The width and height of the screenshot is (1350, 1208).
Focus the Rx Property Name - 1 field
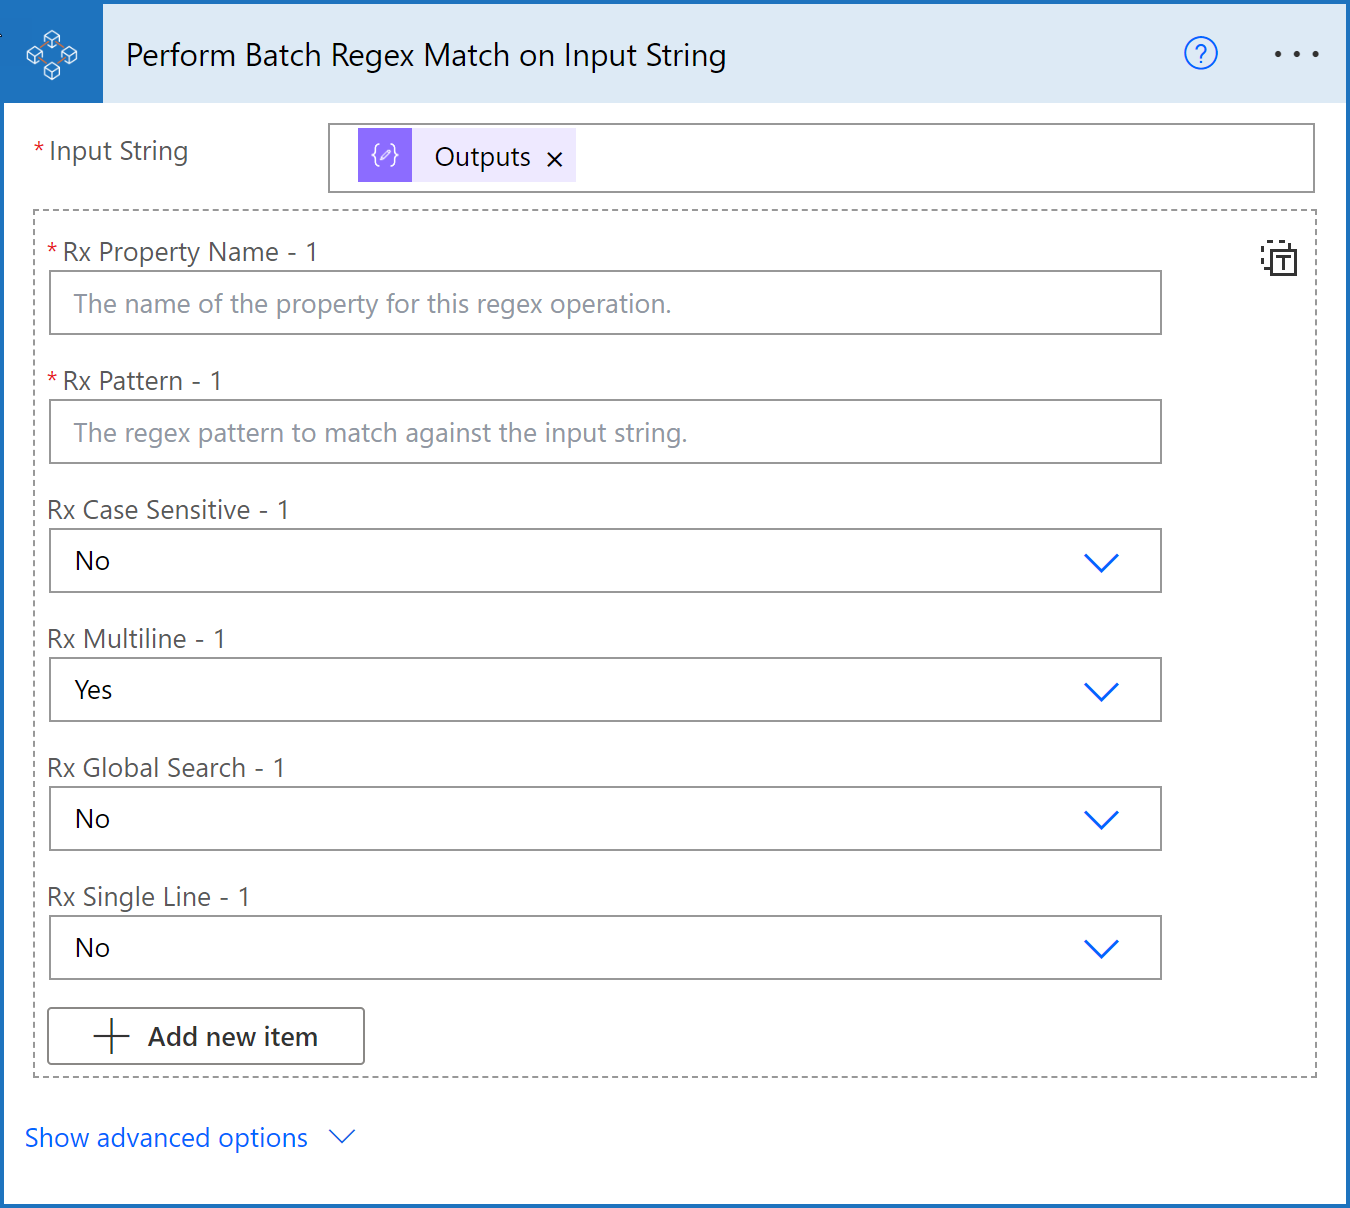coord(605,303)
